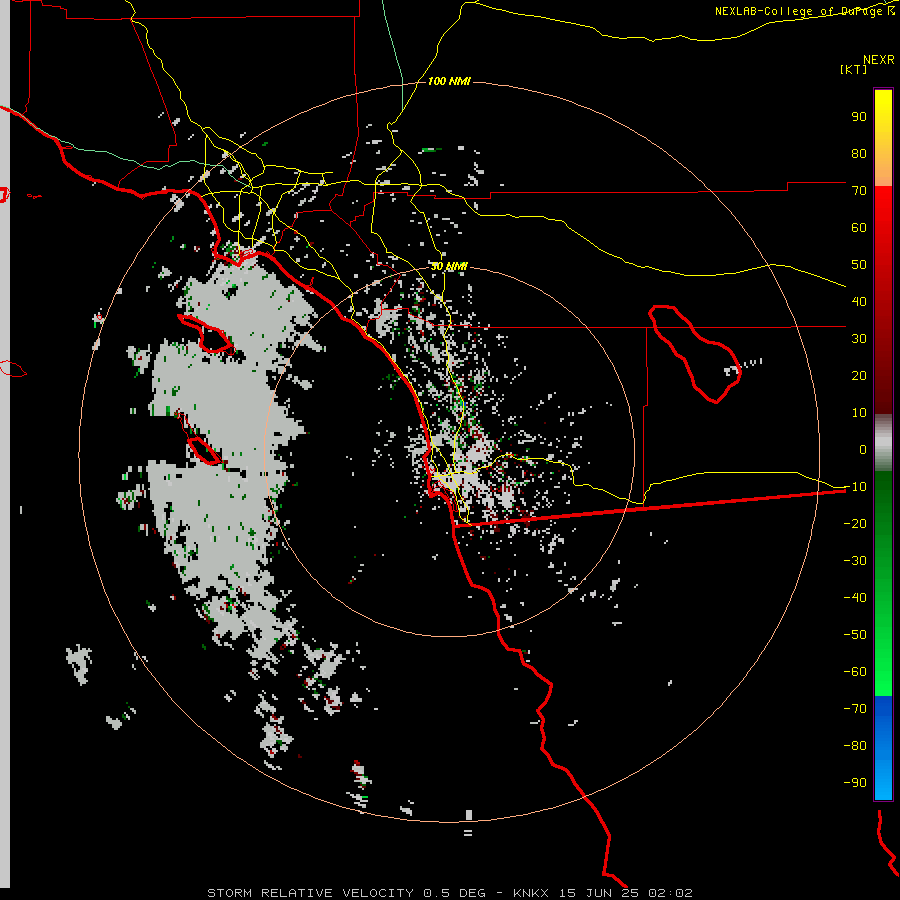Click the 30 value on velocity scale
This screenshot has width=900, height=900.
(859, 339)
